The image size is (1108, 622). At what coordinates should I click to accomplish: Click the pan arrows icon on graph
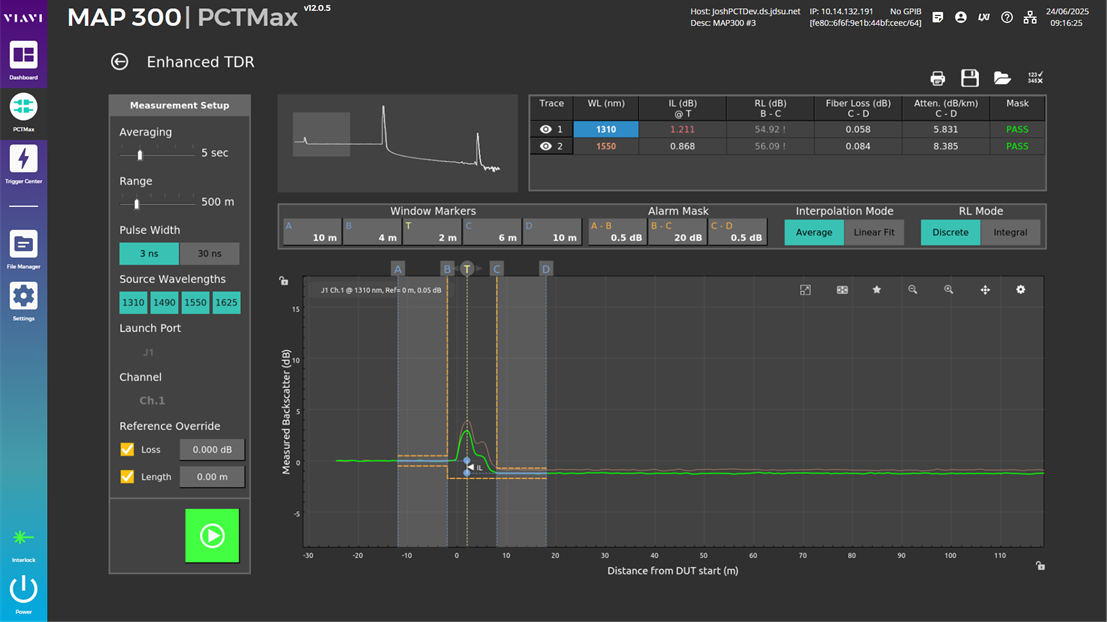[985, 290]
